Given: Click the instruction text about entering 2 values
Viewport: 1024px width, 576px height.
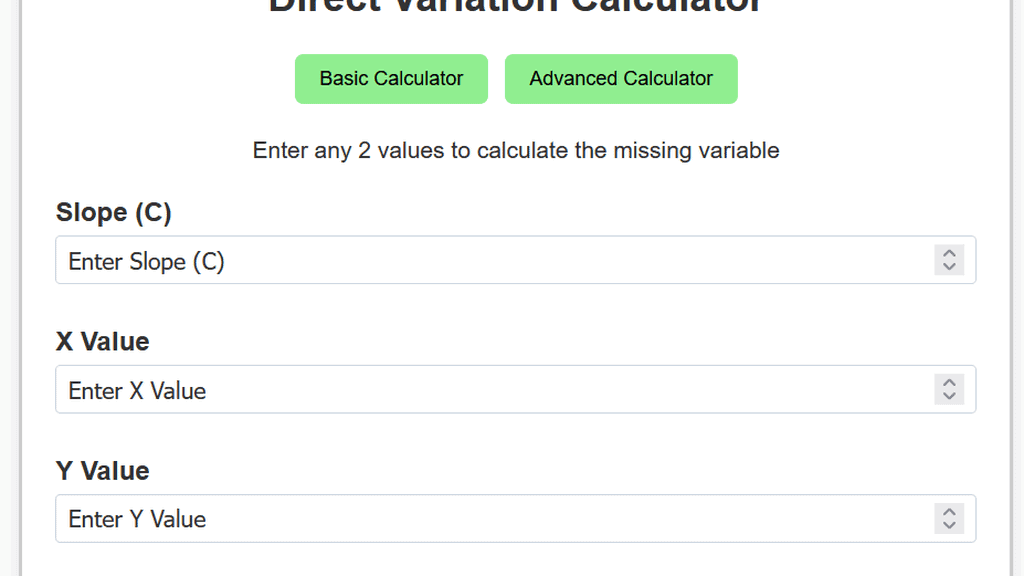Looking at the screenshot, I should pyautogui.click(x=515, y=150).
